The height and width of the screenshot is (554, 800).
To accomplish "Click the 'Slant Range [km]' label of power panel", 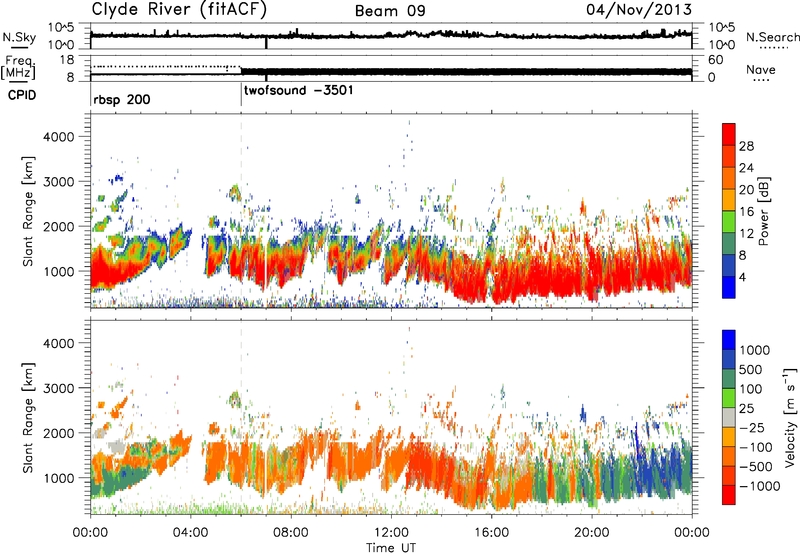I will pos(28,211).
